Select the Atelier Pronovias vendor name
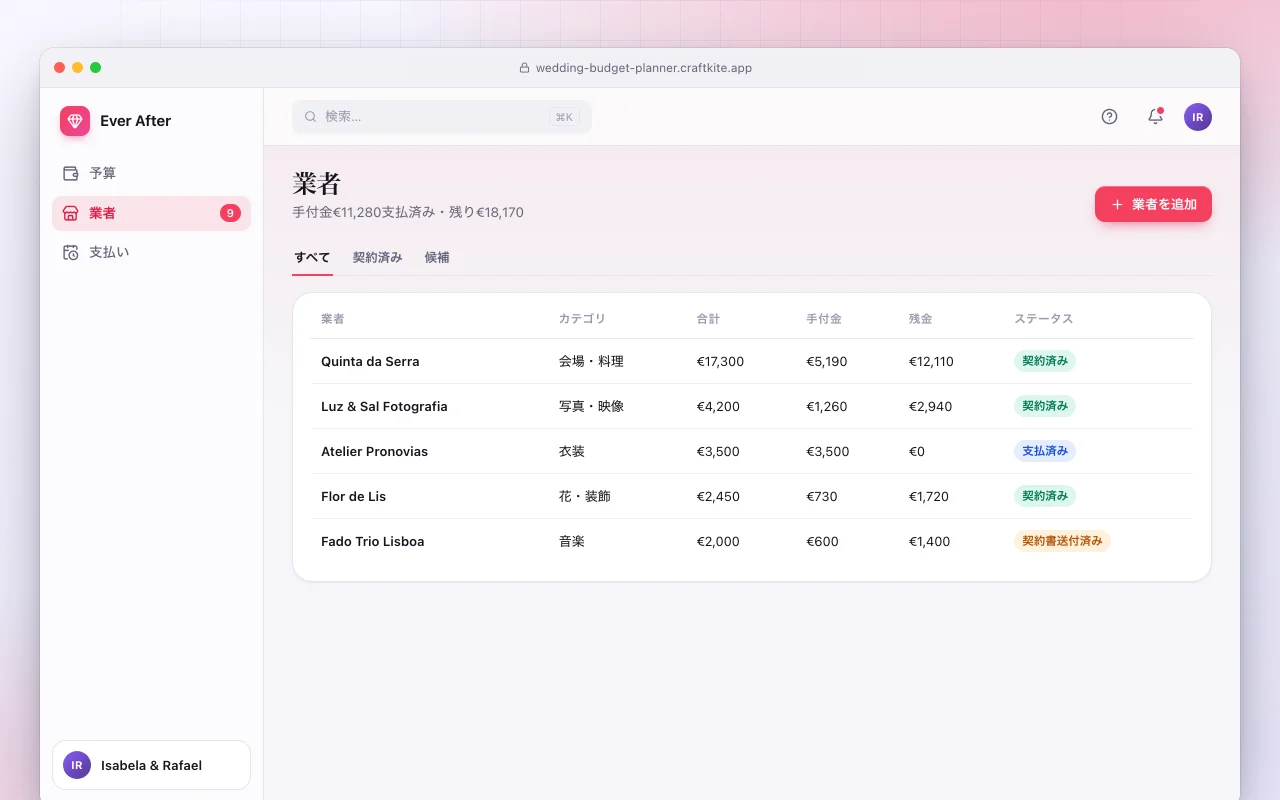 [374, 452]
